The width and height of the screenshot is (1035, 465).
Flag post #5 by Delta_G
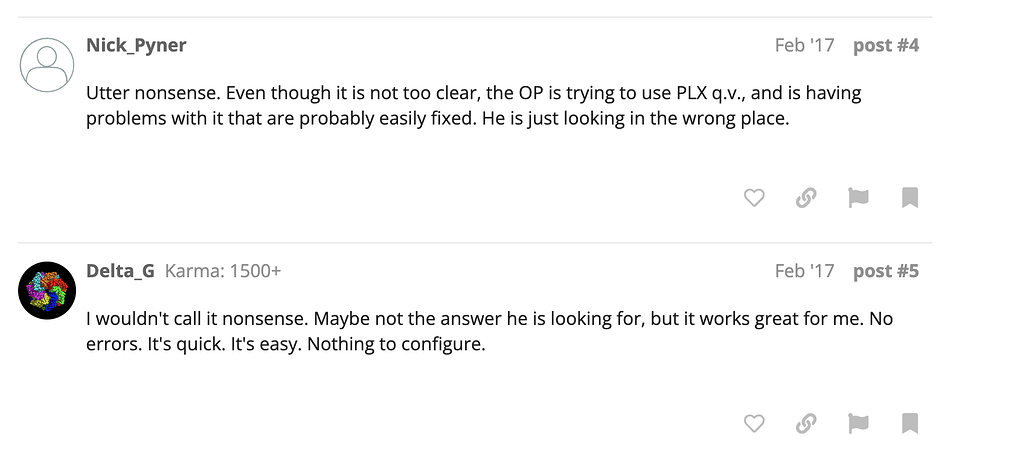pos(858,424)
